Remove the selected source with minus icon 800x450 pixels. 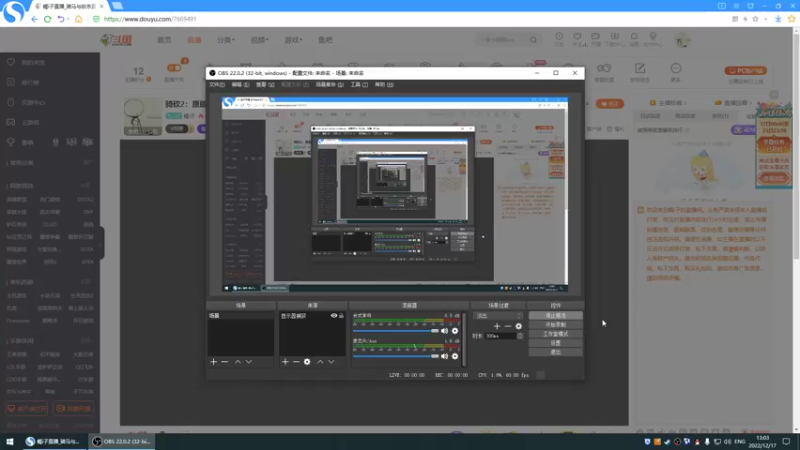tap(296, 362)
